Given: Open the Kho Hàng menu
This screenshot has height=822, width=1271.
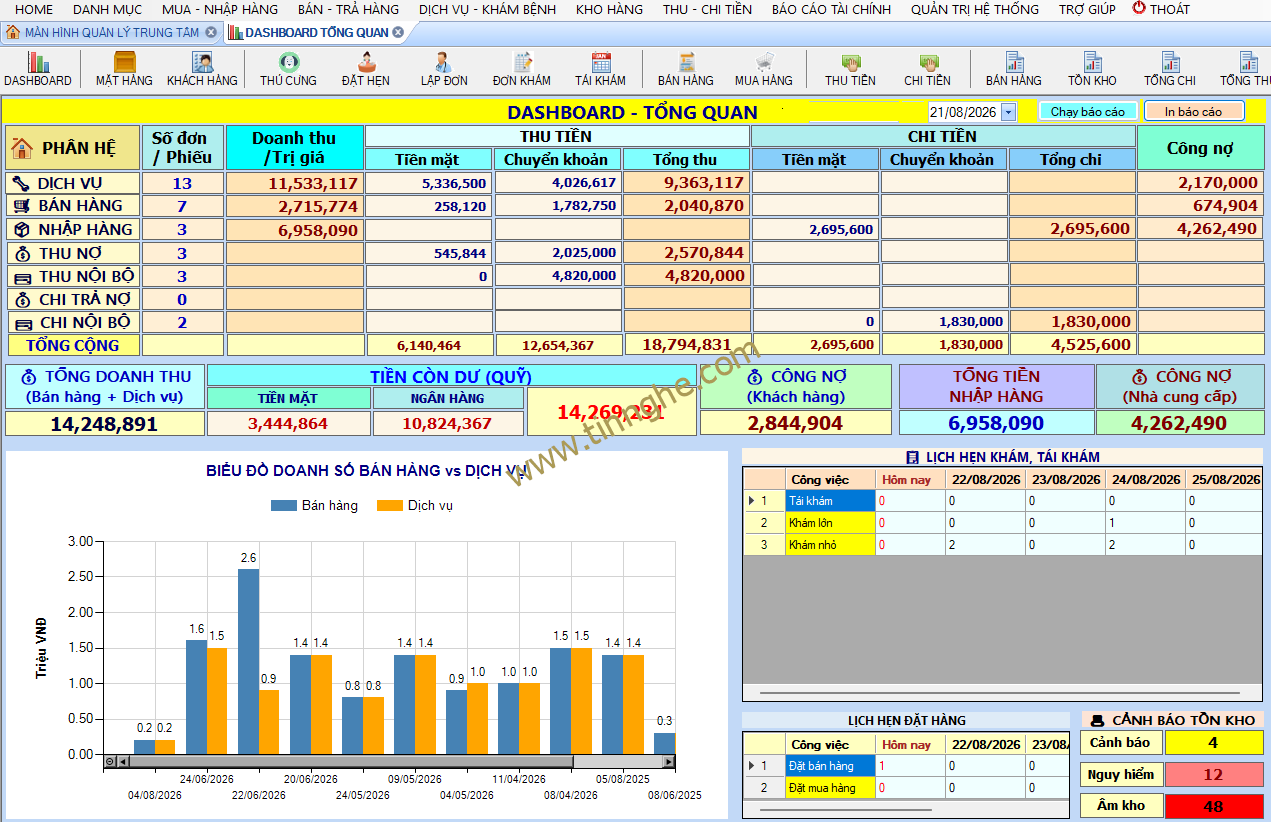Looking at the screenshot, I should pos(609,9).
